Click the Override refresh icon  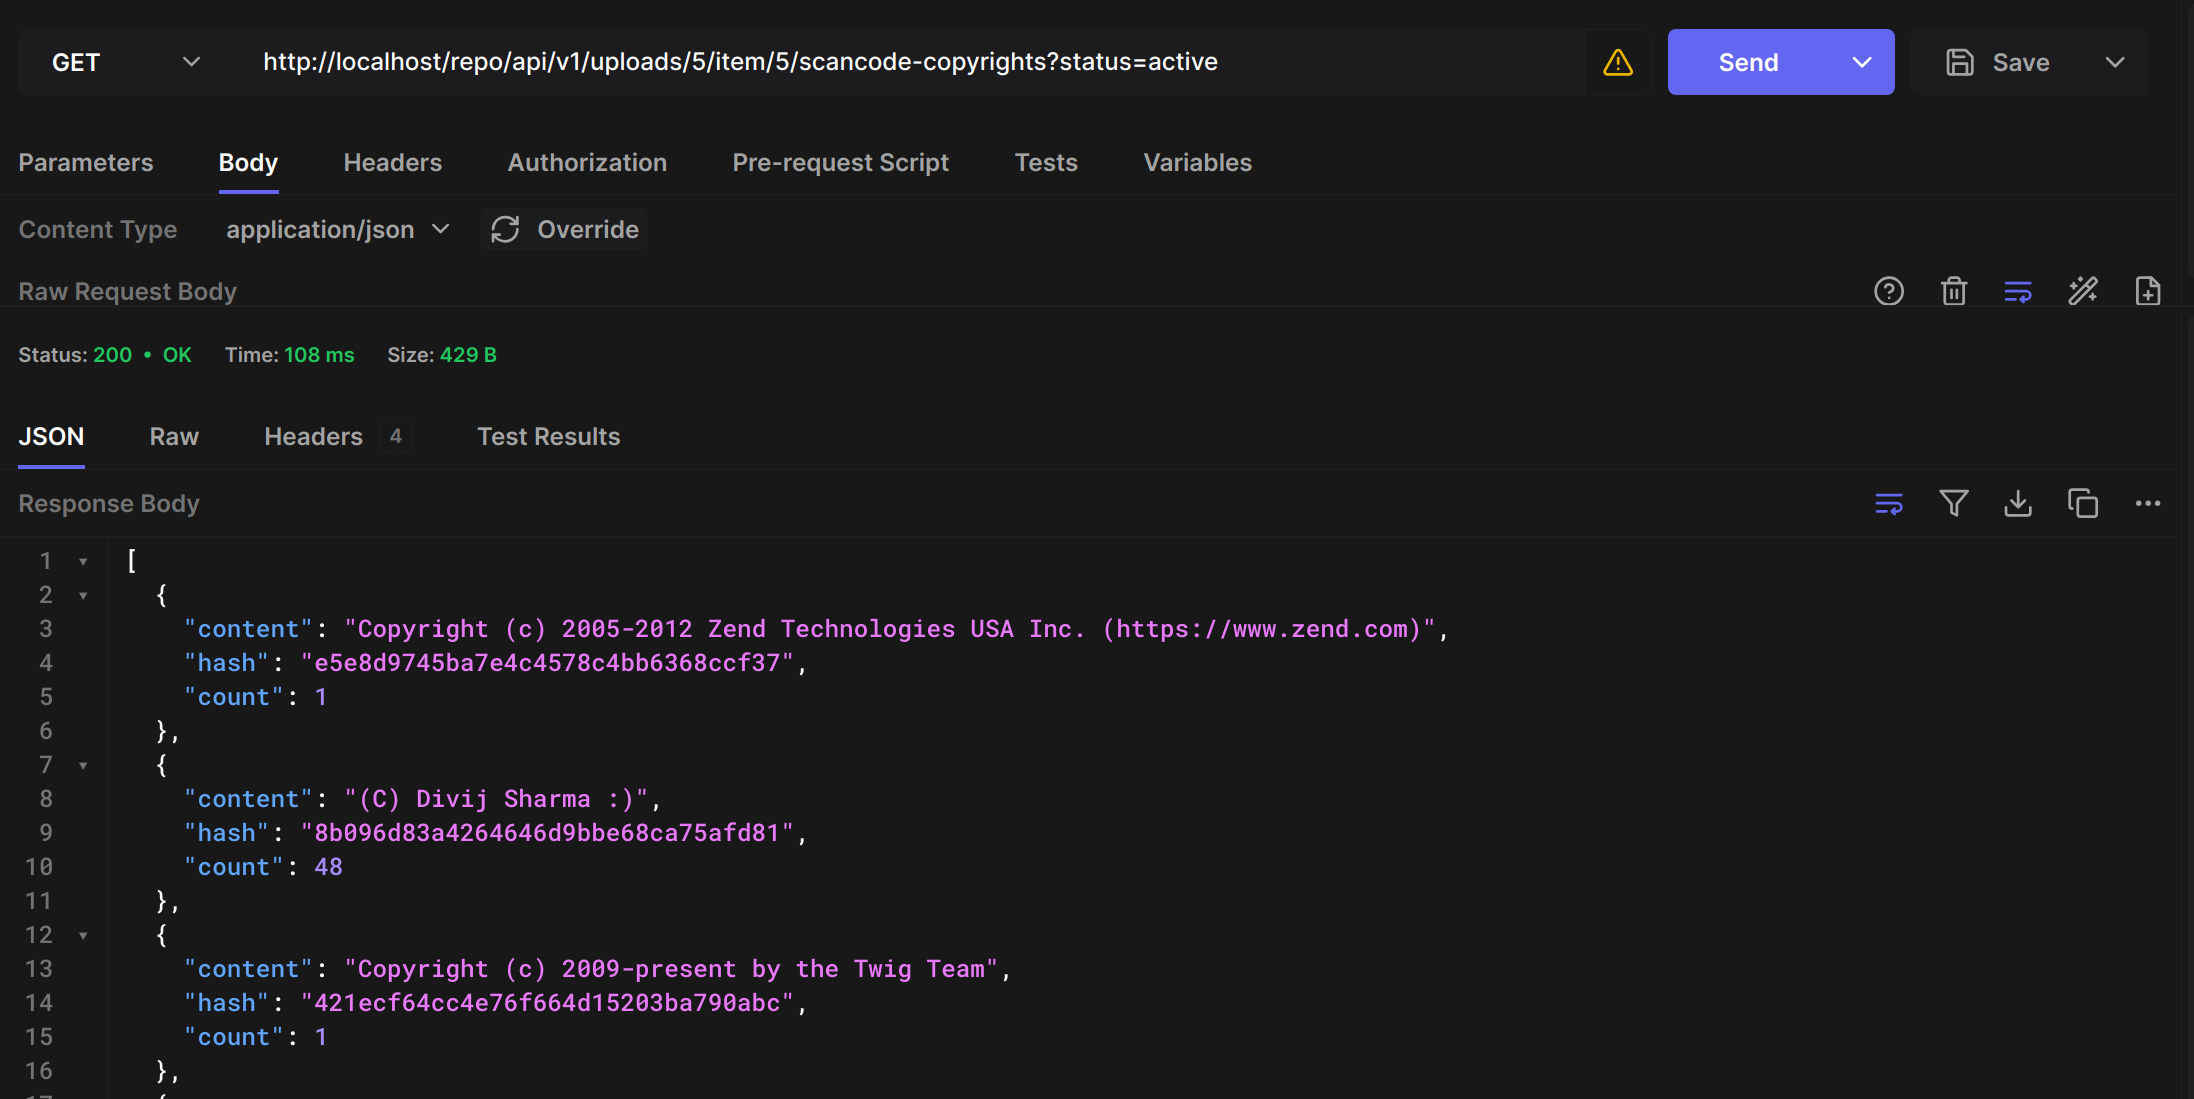pyautogui.click(x=505, y=229)
